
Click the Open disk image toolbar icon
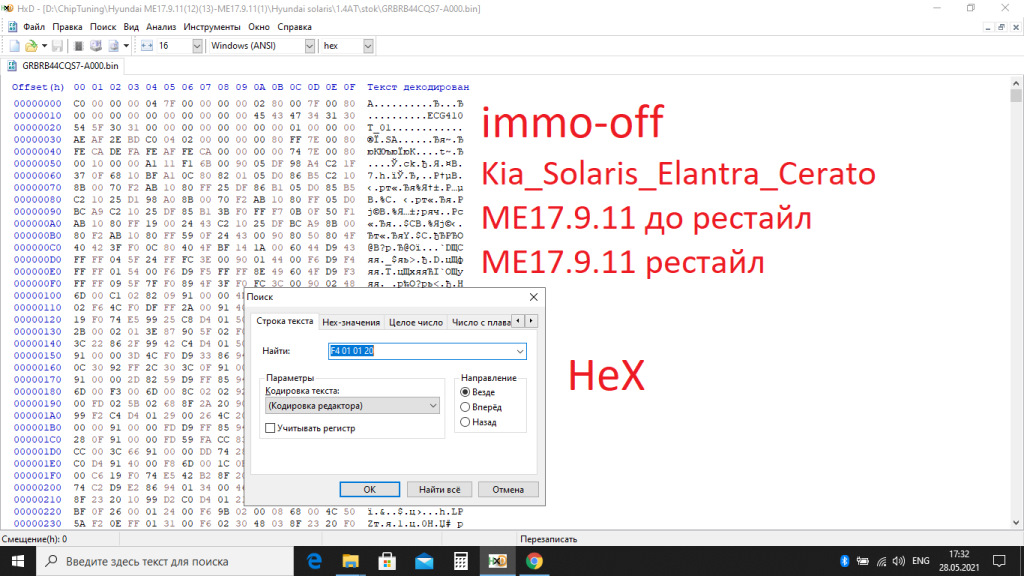(114, 46)
